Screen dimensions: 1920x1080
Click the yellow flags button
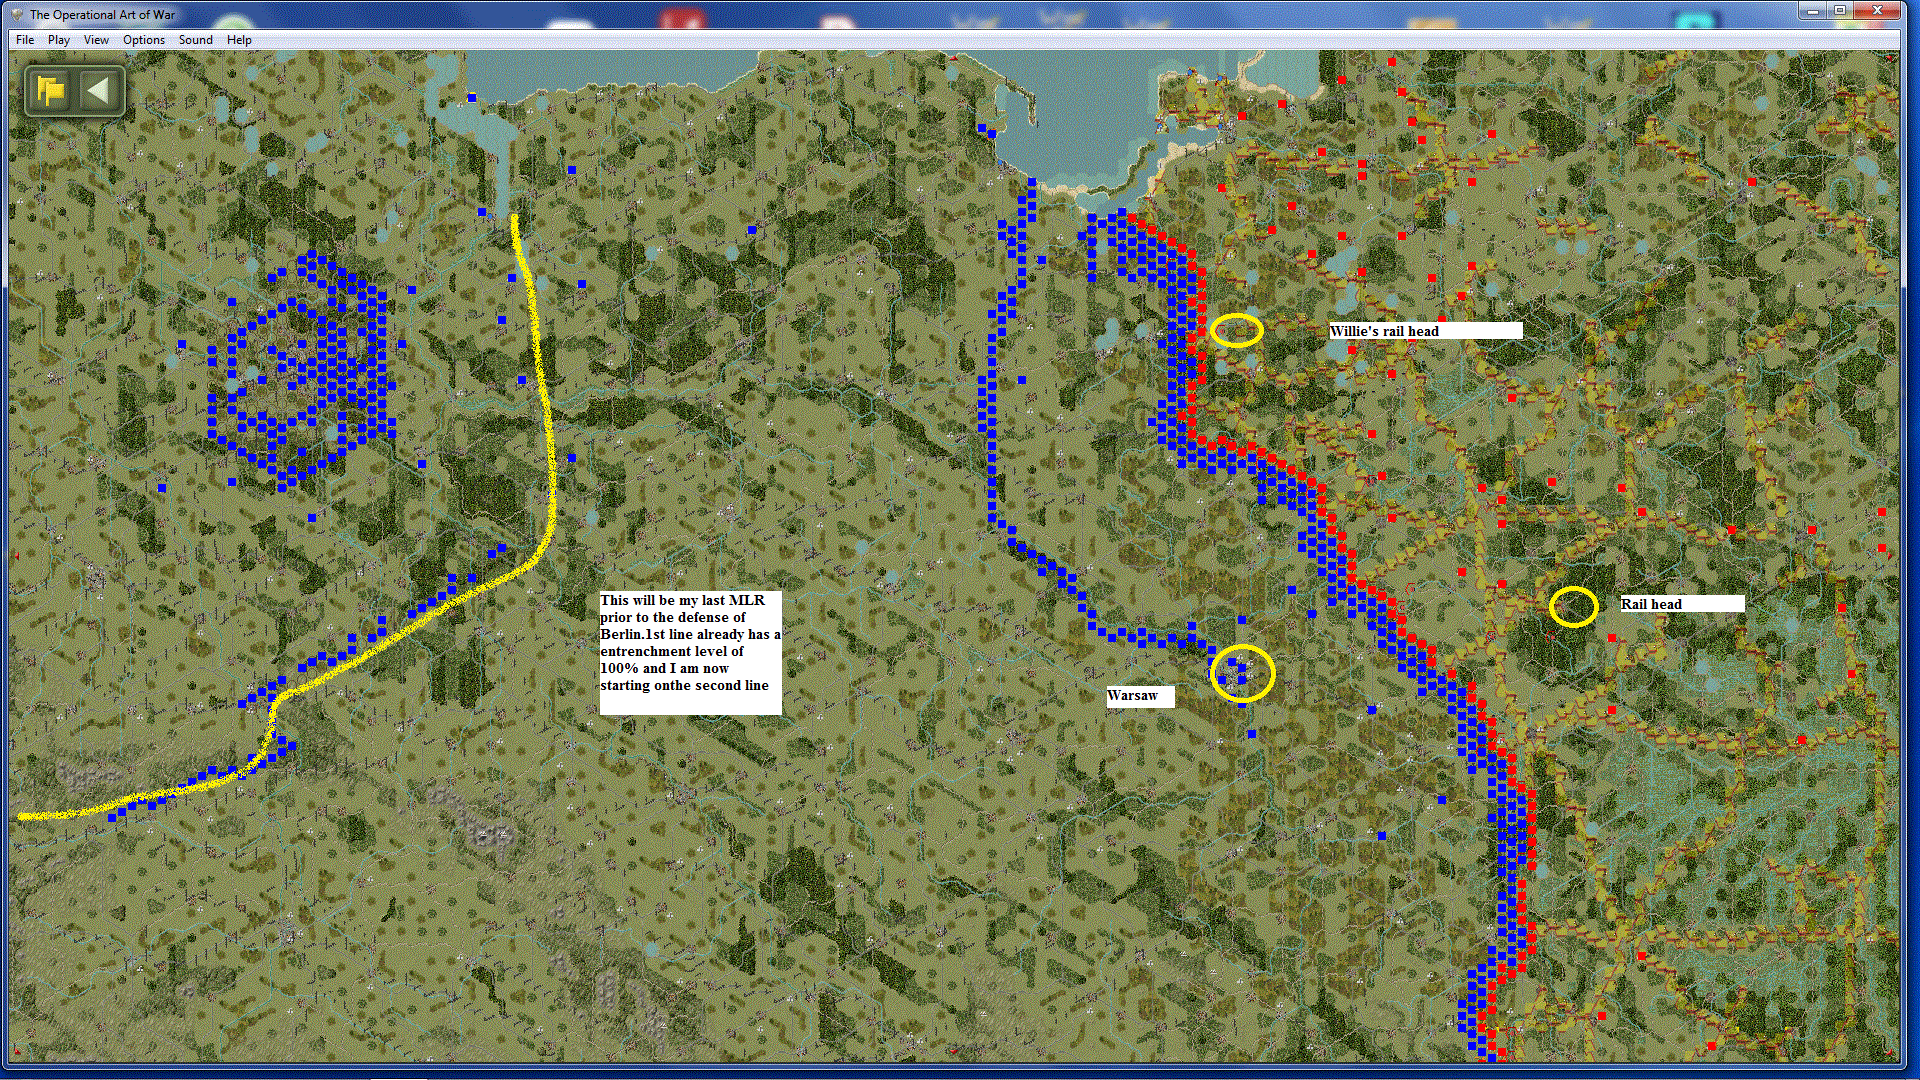50,91
